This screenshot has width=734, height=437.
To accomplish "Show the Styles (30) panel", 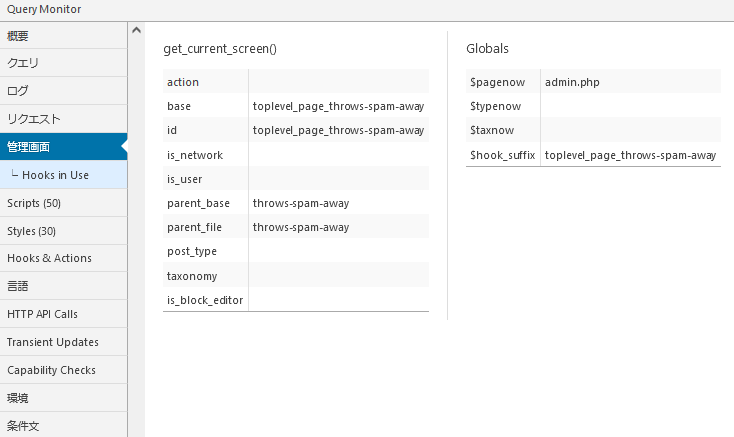I will pyautogui.click(x=31, y=231).
